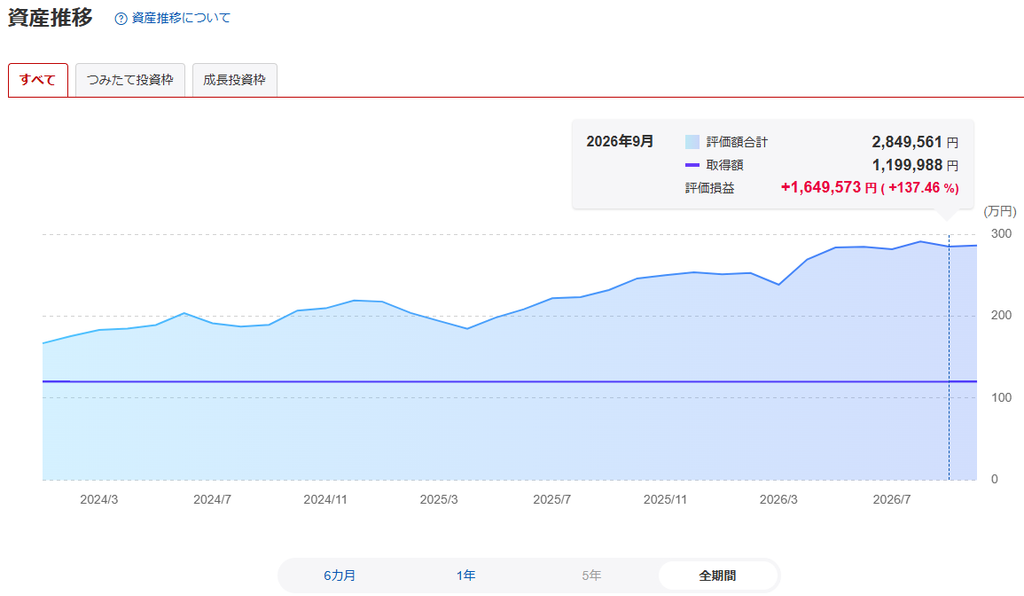The image size is (1024, 596).
Task: Click the 資産推移 heading
Action: click(x=50, y=18)
